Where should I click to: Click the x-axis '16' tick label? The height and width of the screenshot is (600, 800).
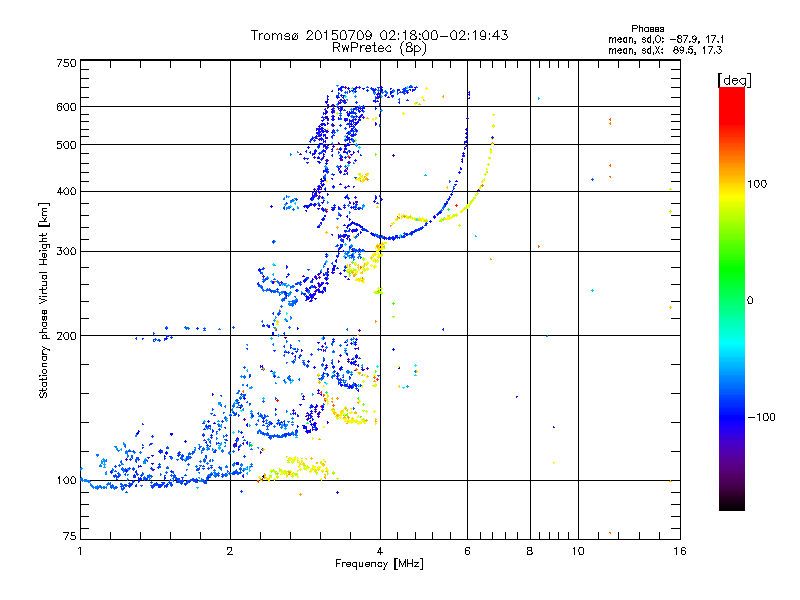click(680, 551)
